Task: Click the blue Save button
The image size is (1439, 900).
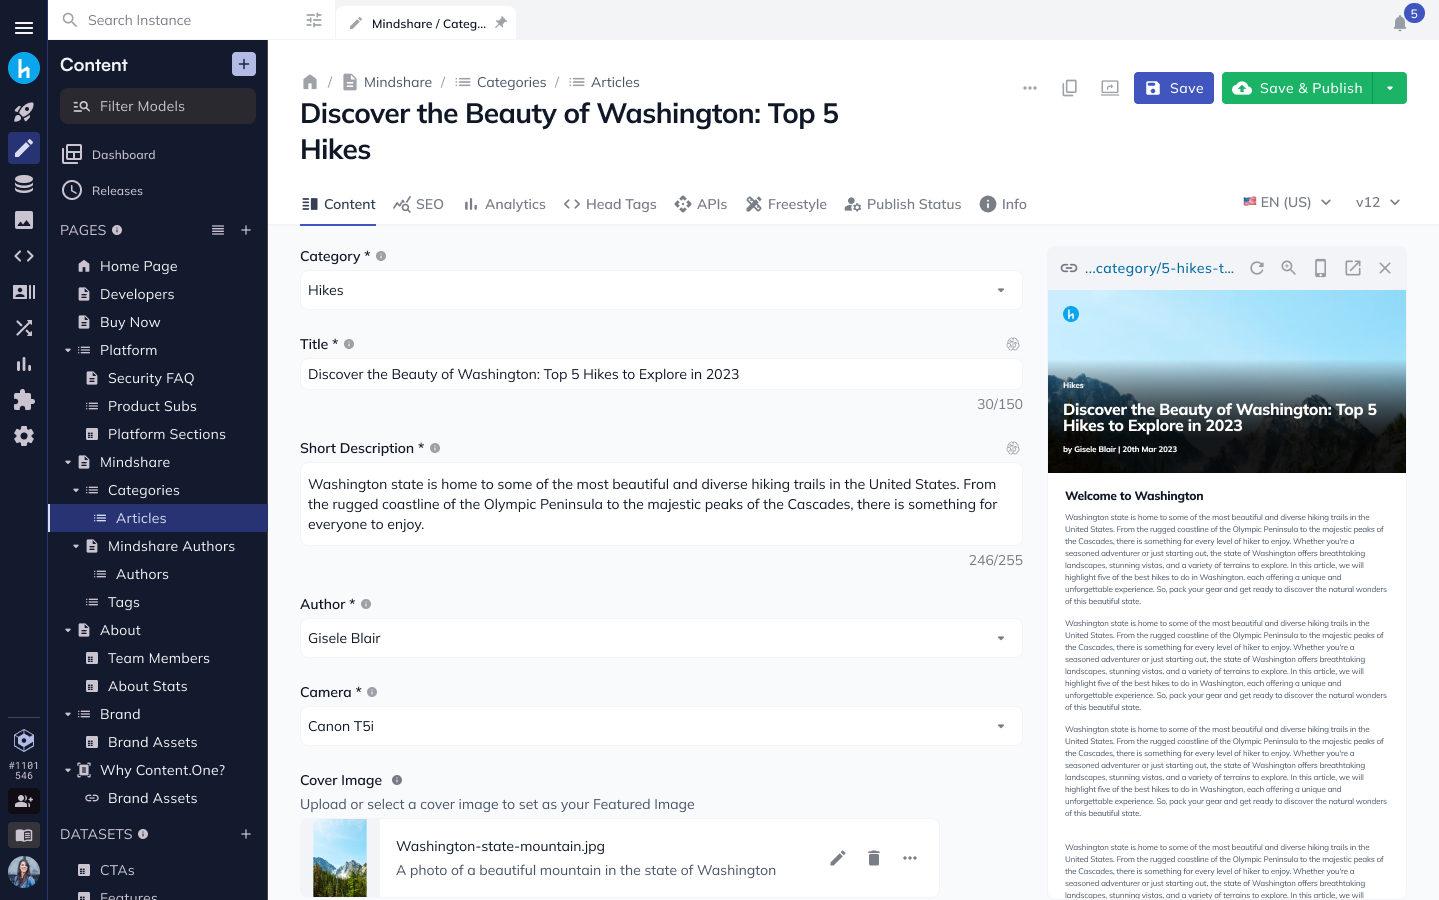Action: pos(1173,88)
